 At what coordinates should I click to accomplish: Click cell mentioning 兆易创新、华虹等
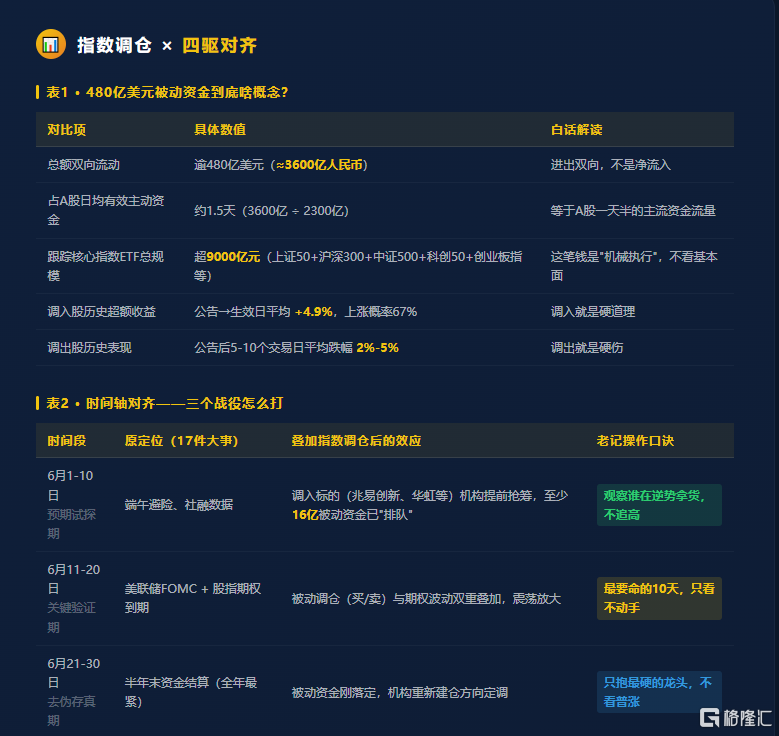[430, 505]
